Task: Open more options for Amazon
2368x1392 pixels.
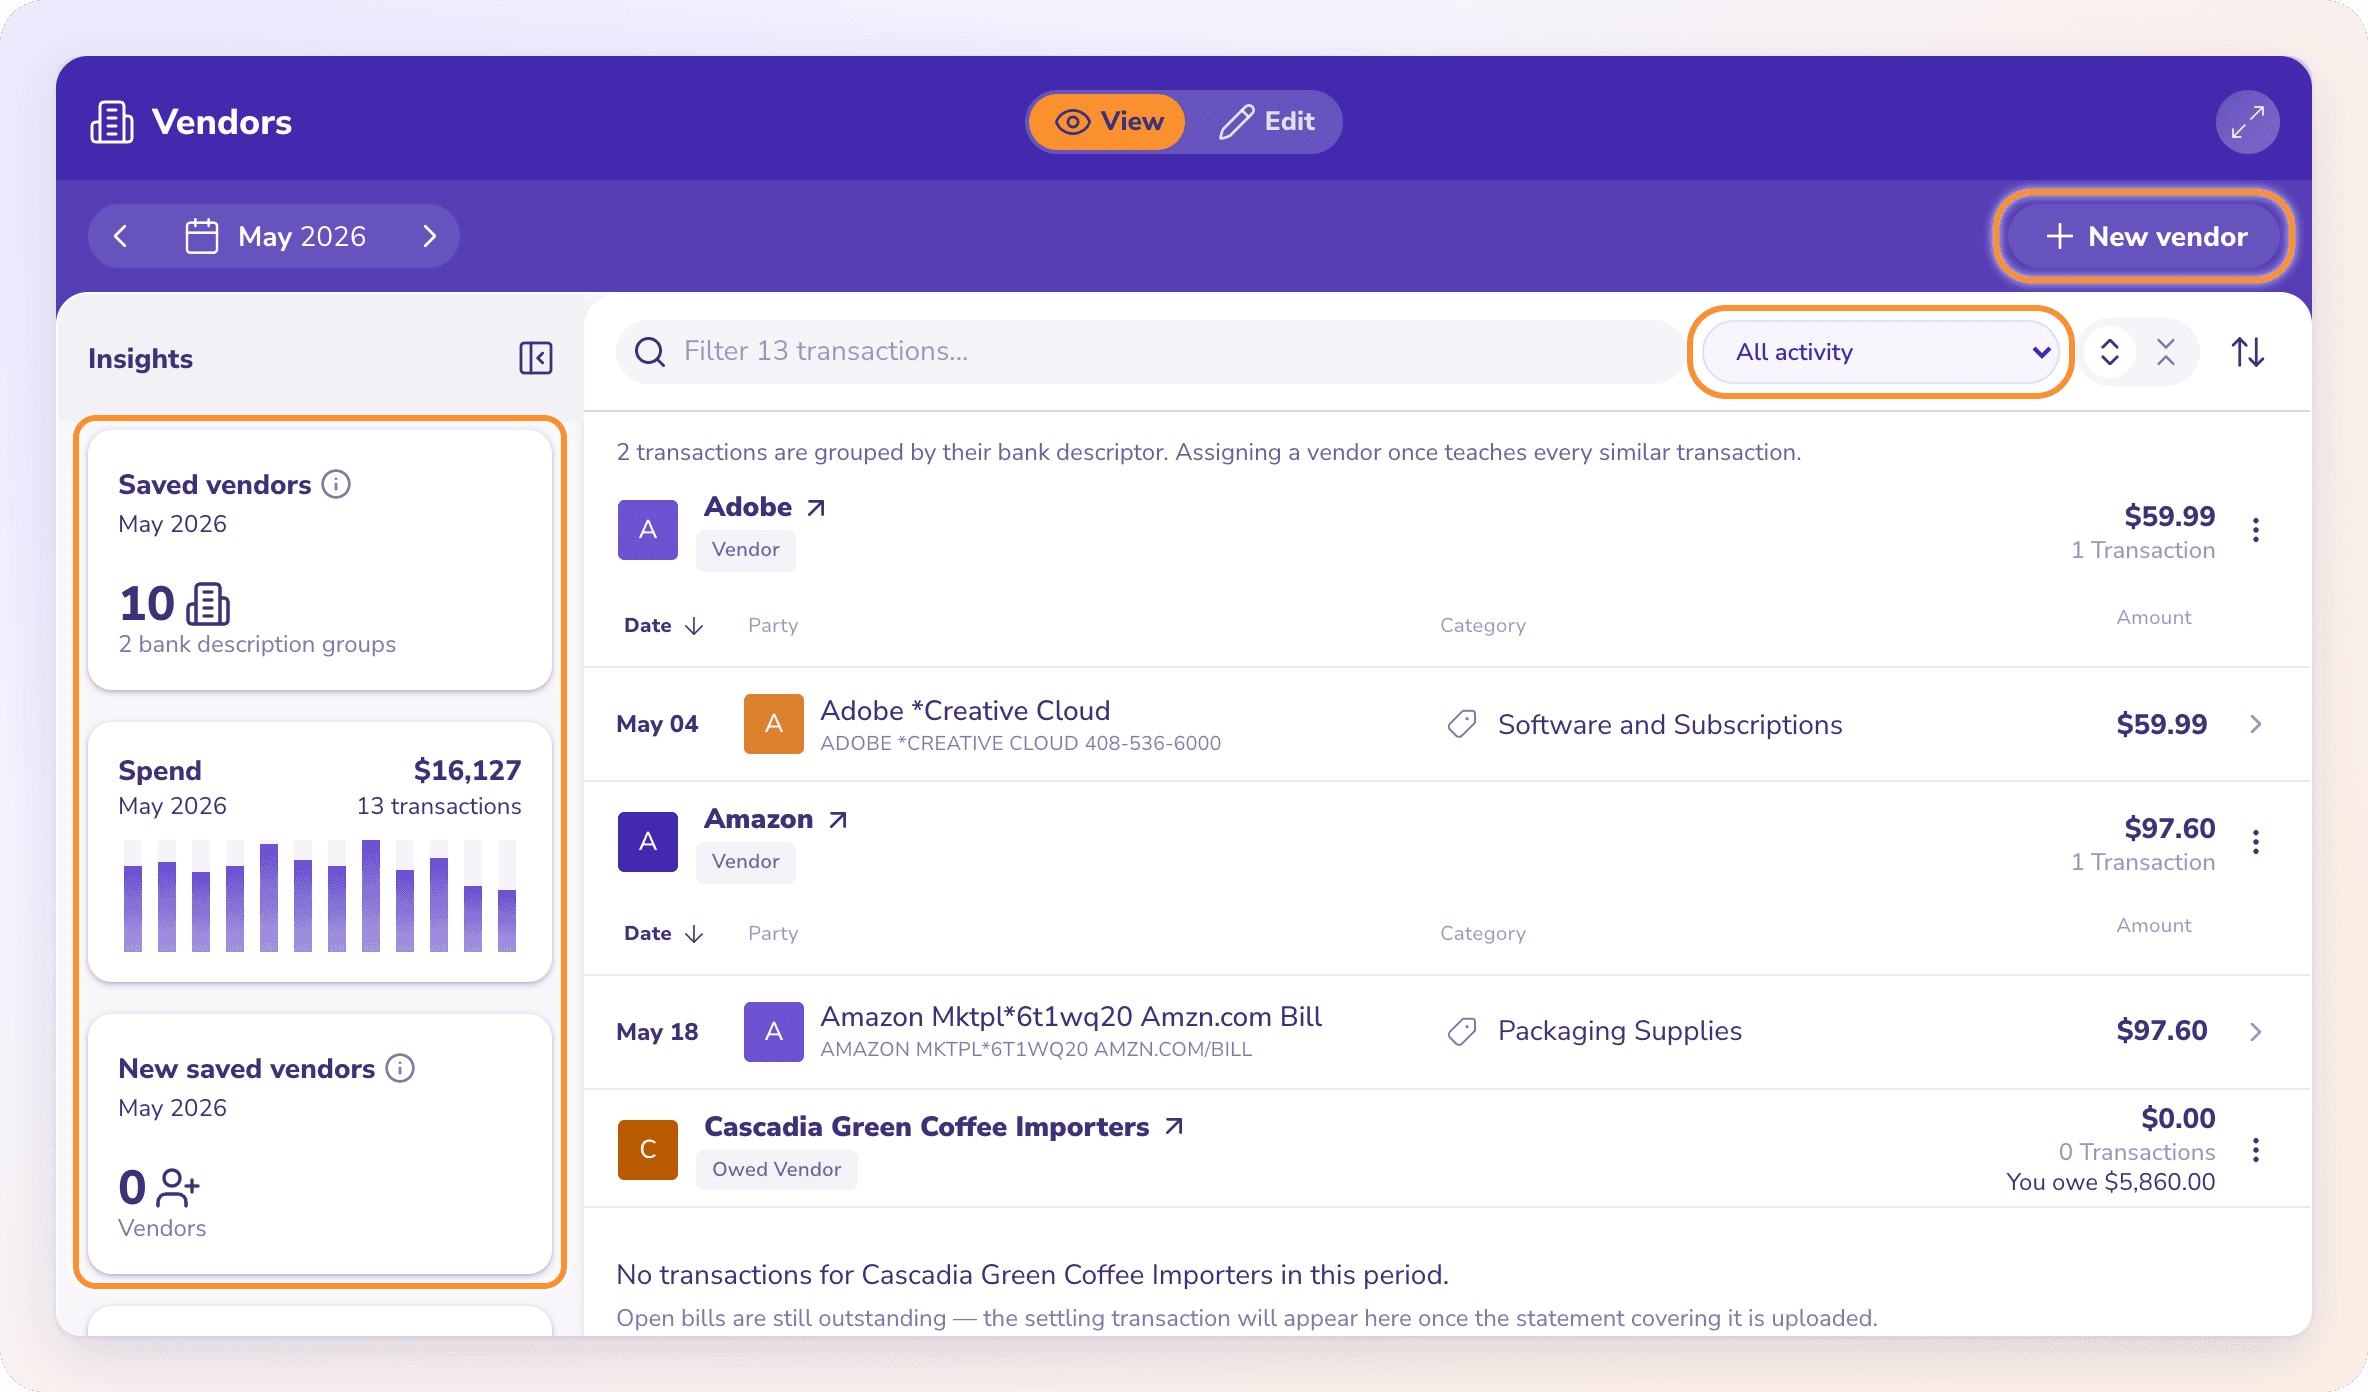Action: click(2256, 842)
